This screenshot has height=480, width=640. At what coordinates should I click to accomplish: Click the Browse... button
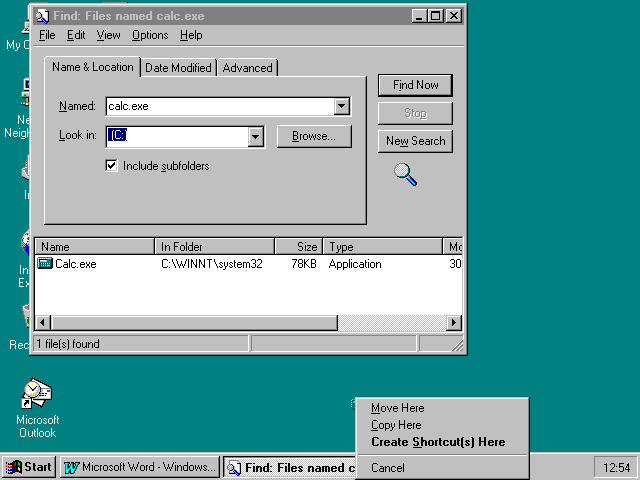coord(314,136)
